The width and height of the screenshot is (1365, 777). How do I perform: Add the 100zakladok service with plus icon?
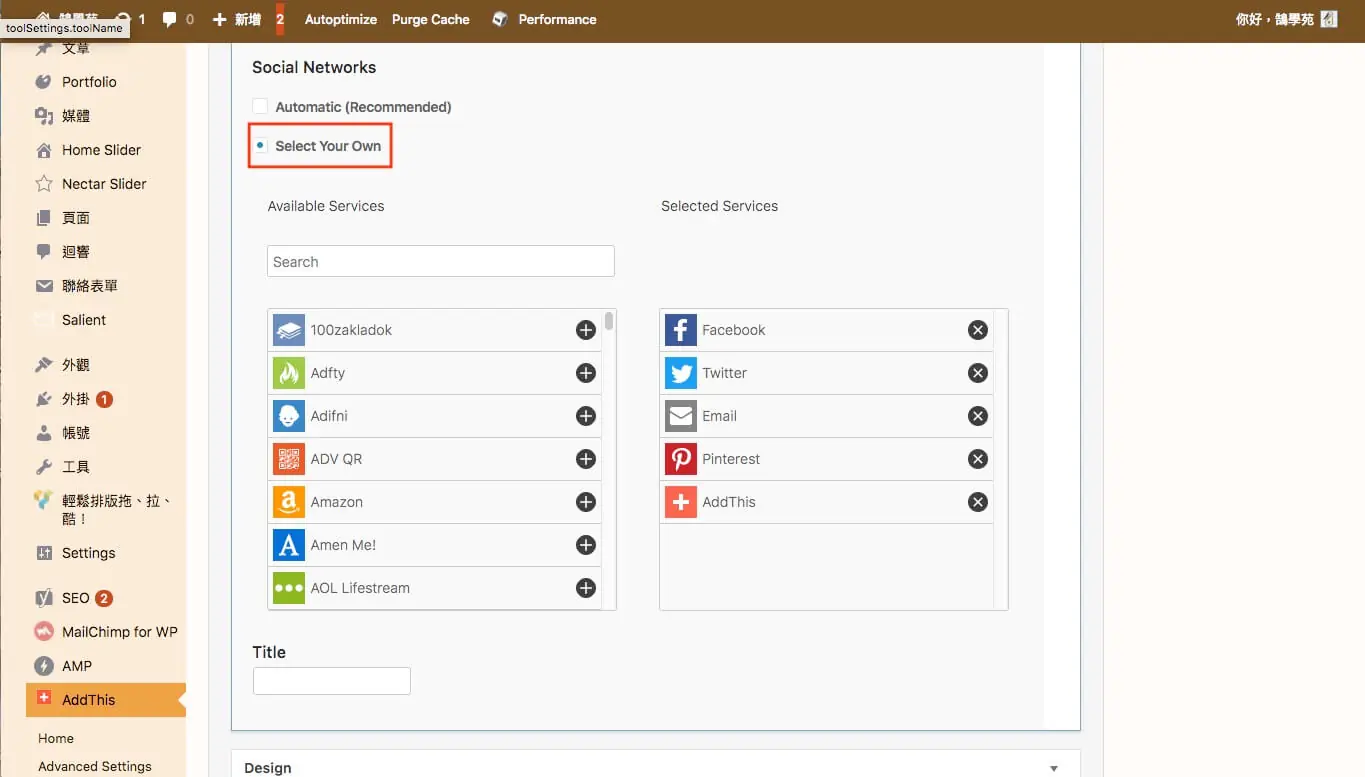click(586, 330)
